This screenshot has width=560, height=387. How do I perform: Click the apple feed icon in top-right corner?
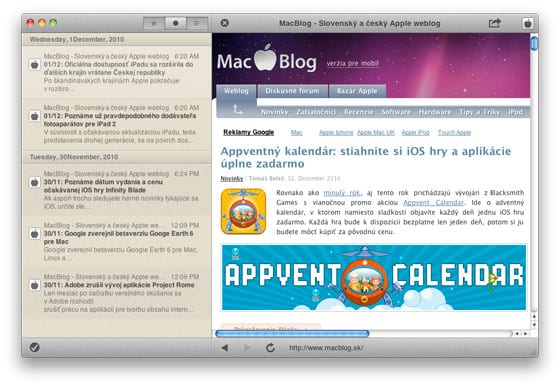click(x=528, y=23)
